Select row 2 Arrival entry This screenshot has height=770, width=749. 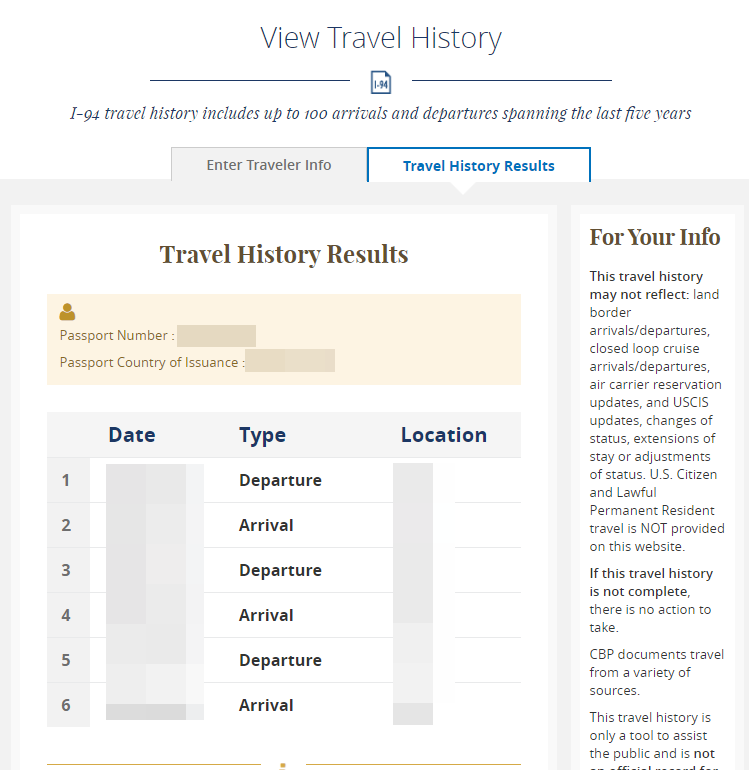266,525
